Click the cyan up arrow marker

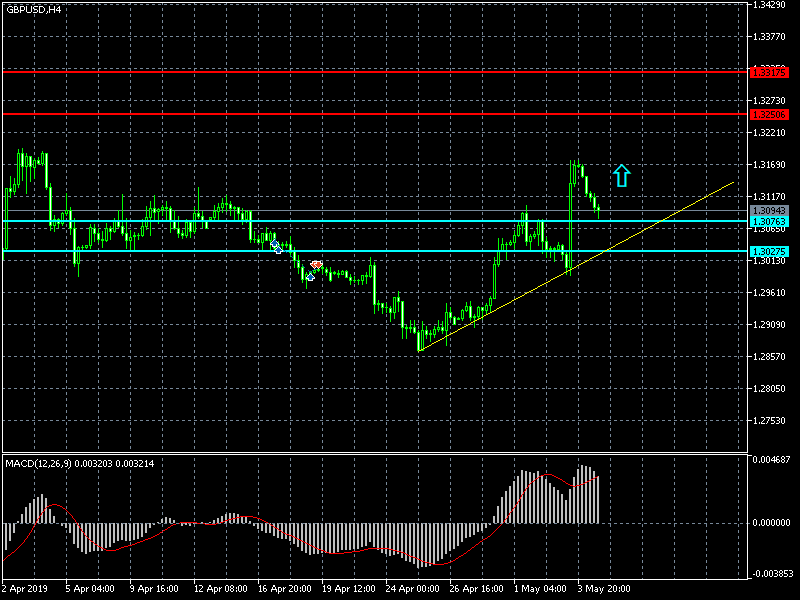click(x=621, y=176)
